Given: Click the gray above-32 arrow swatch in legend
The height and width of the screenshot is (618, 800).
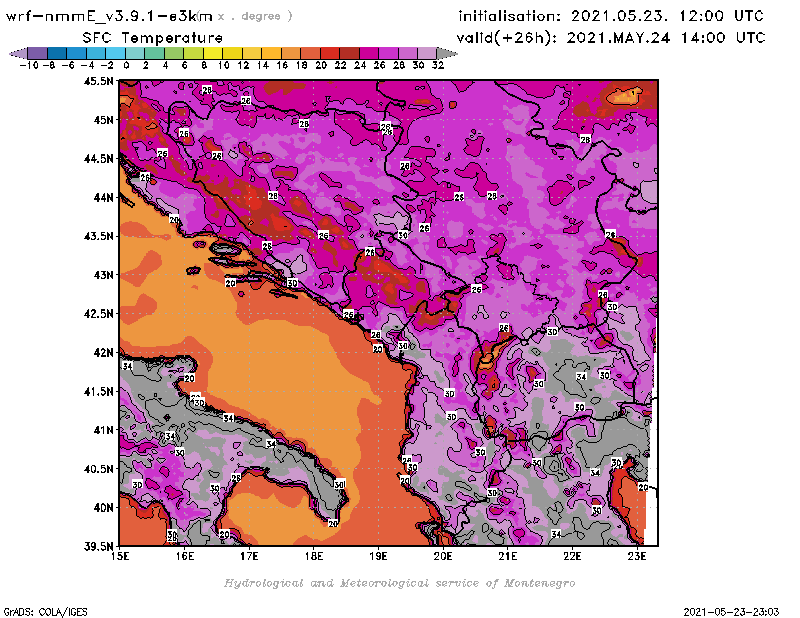Looking at the screenshot, I should 447,53.
